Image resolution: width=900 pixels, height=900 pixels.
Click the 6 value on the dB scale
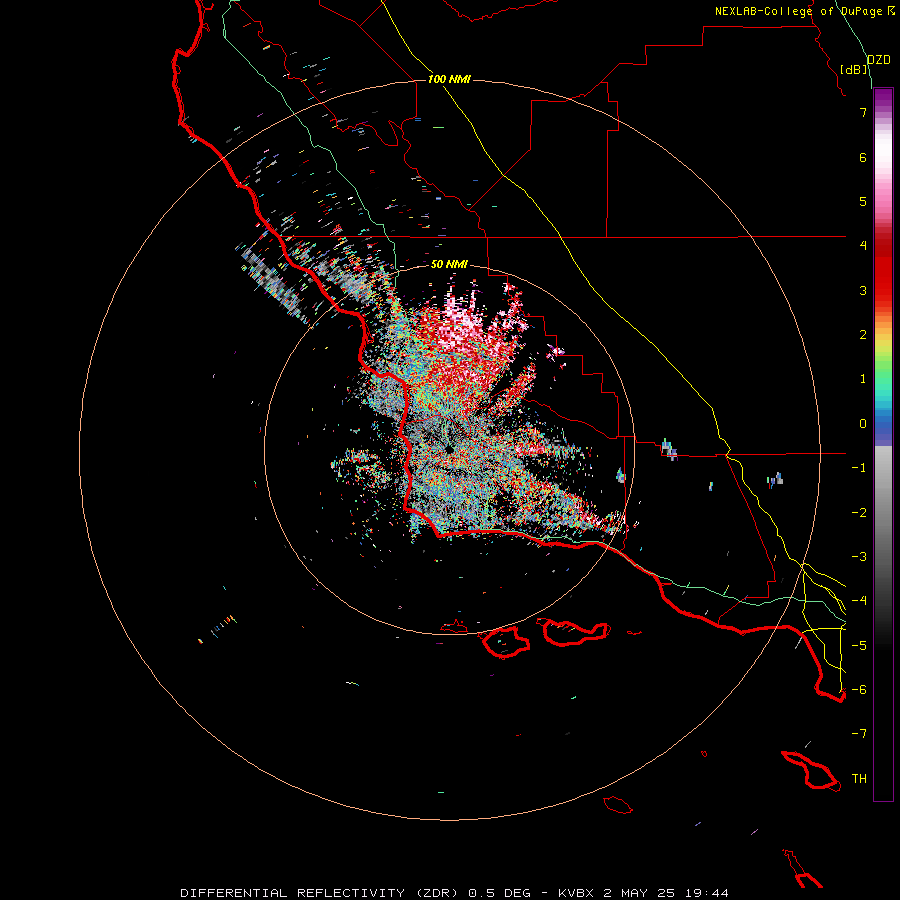[x=863, y=157]
